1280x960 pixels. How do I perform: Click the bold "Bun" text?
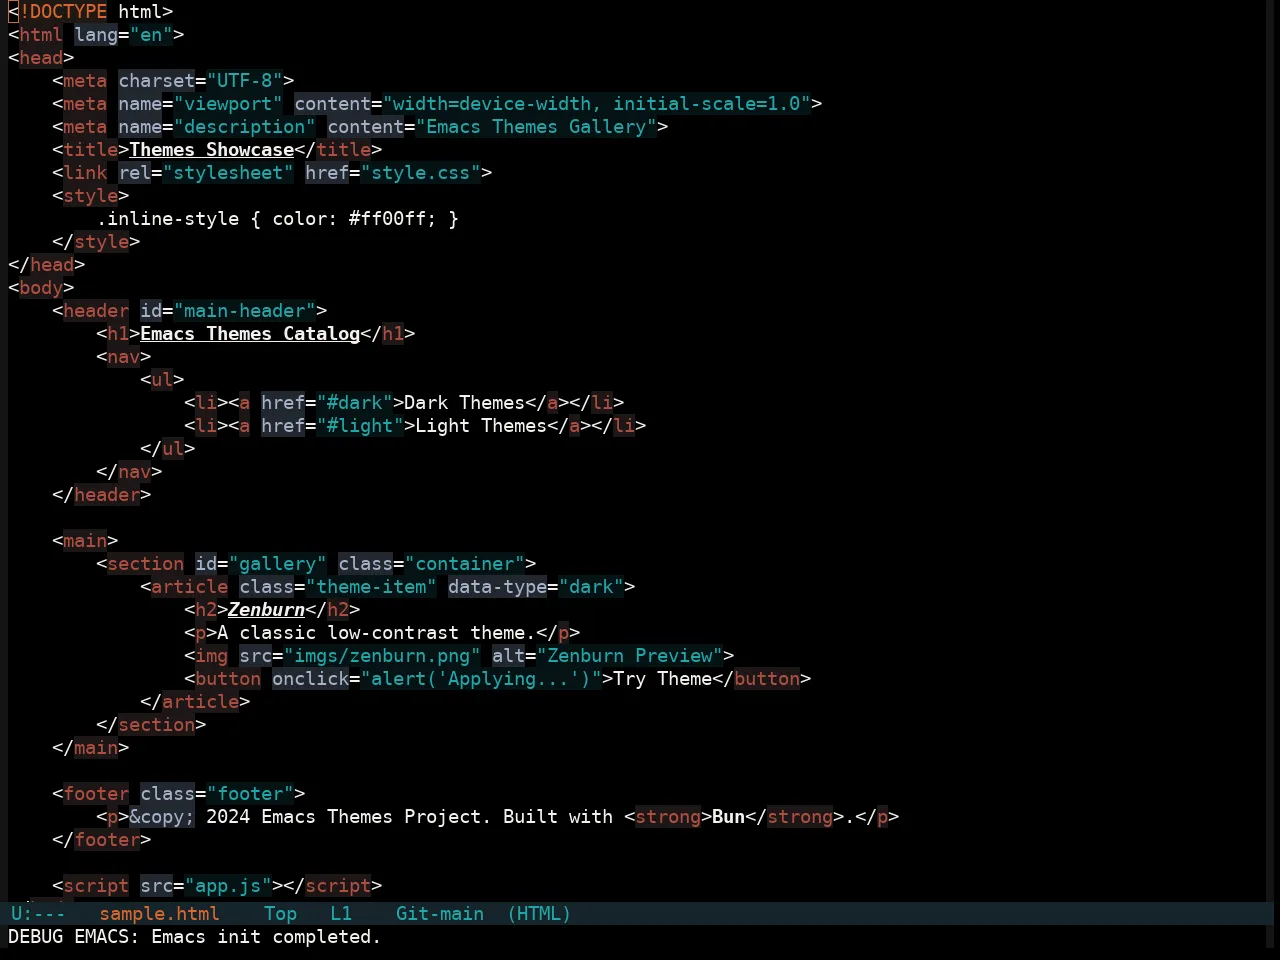point(729,817)
